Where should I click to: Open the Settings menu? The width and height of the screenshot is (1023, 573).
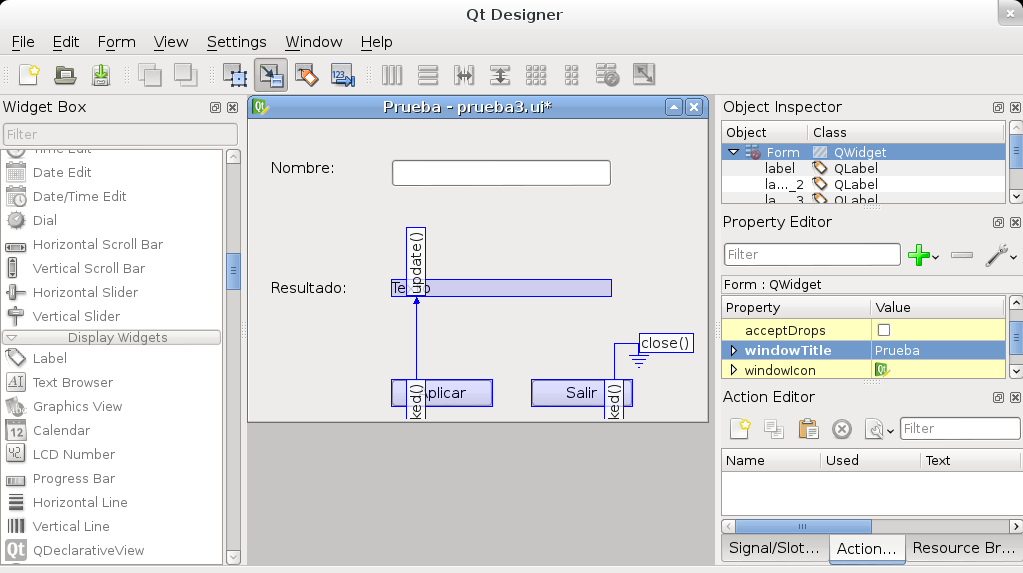pyautogui.click(x=236, y=42)
